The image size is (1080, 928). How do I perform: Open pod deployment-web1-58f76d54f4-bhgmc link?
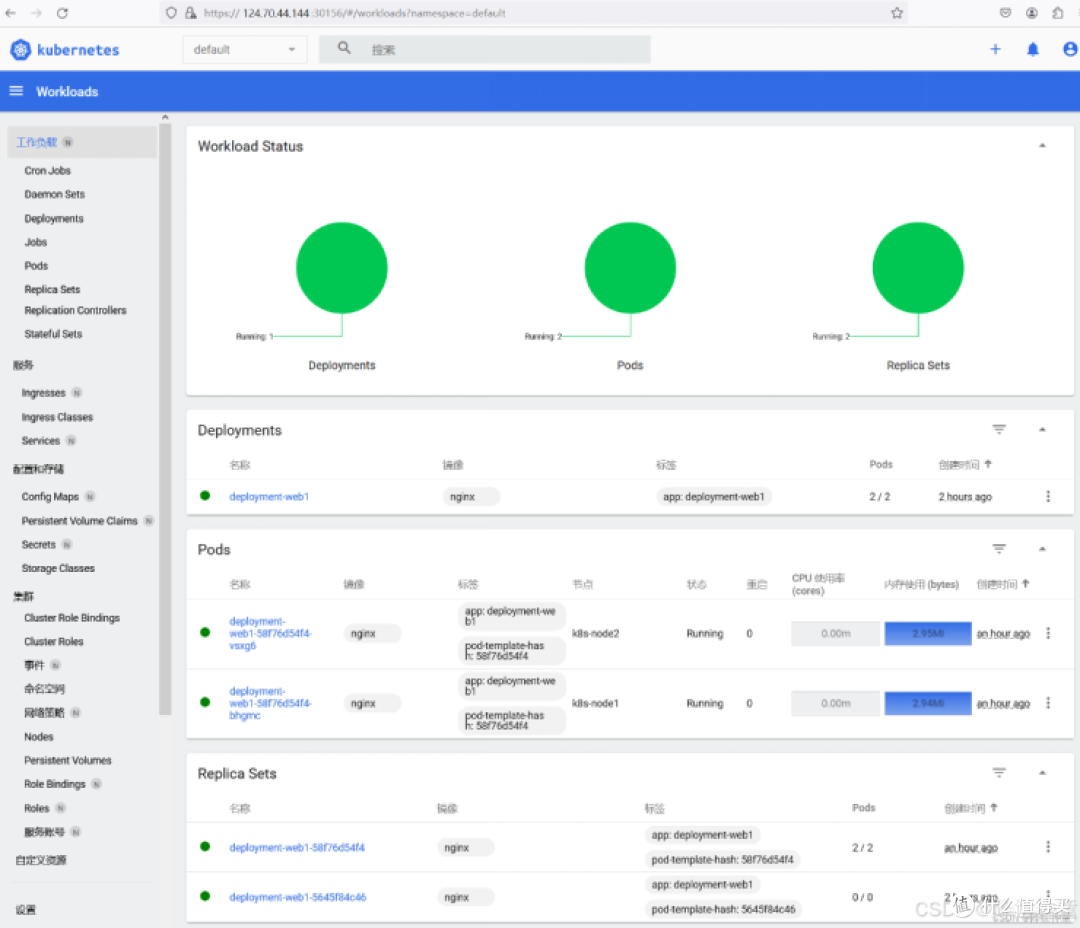(270, 703)
